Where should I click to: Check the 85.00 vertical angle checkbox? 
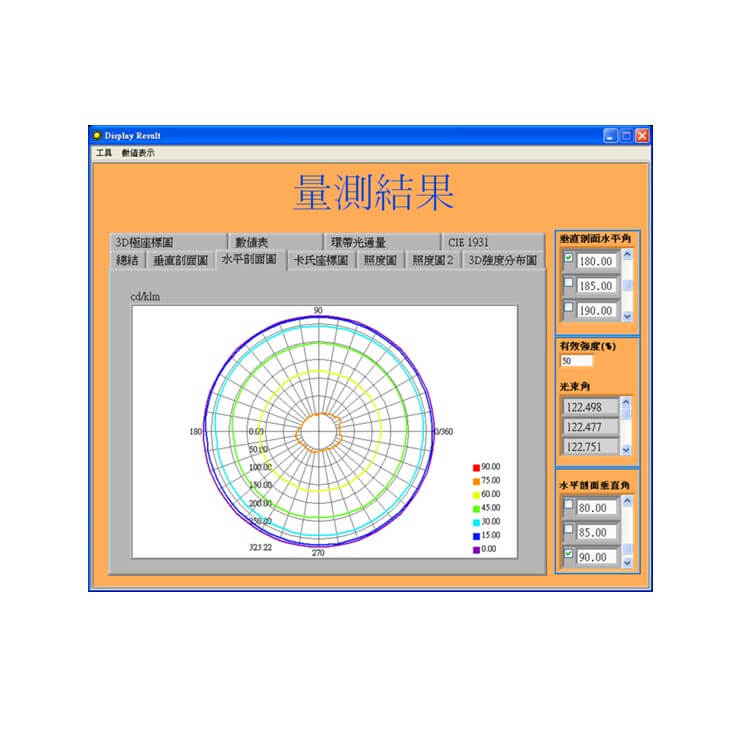tap(568, 529)
